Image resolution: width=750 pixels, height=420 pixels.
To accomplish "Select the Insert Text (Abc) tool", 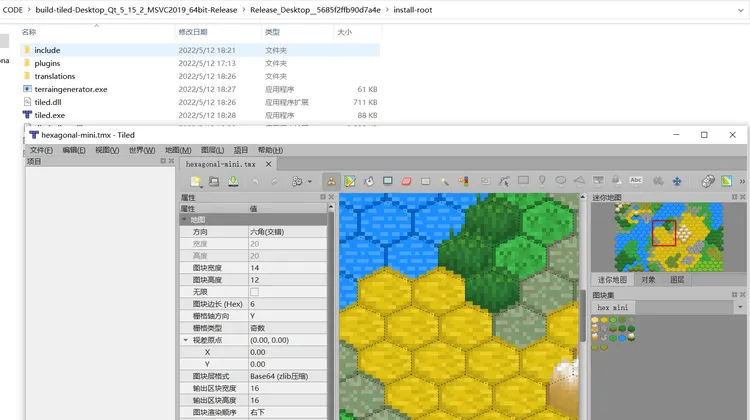I will click(636, 180).
